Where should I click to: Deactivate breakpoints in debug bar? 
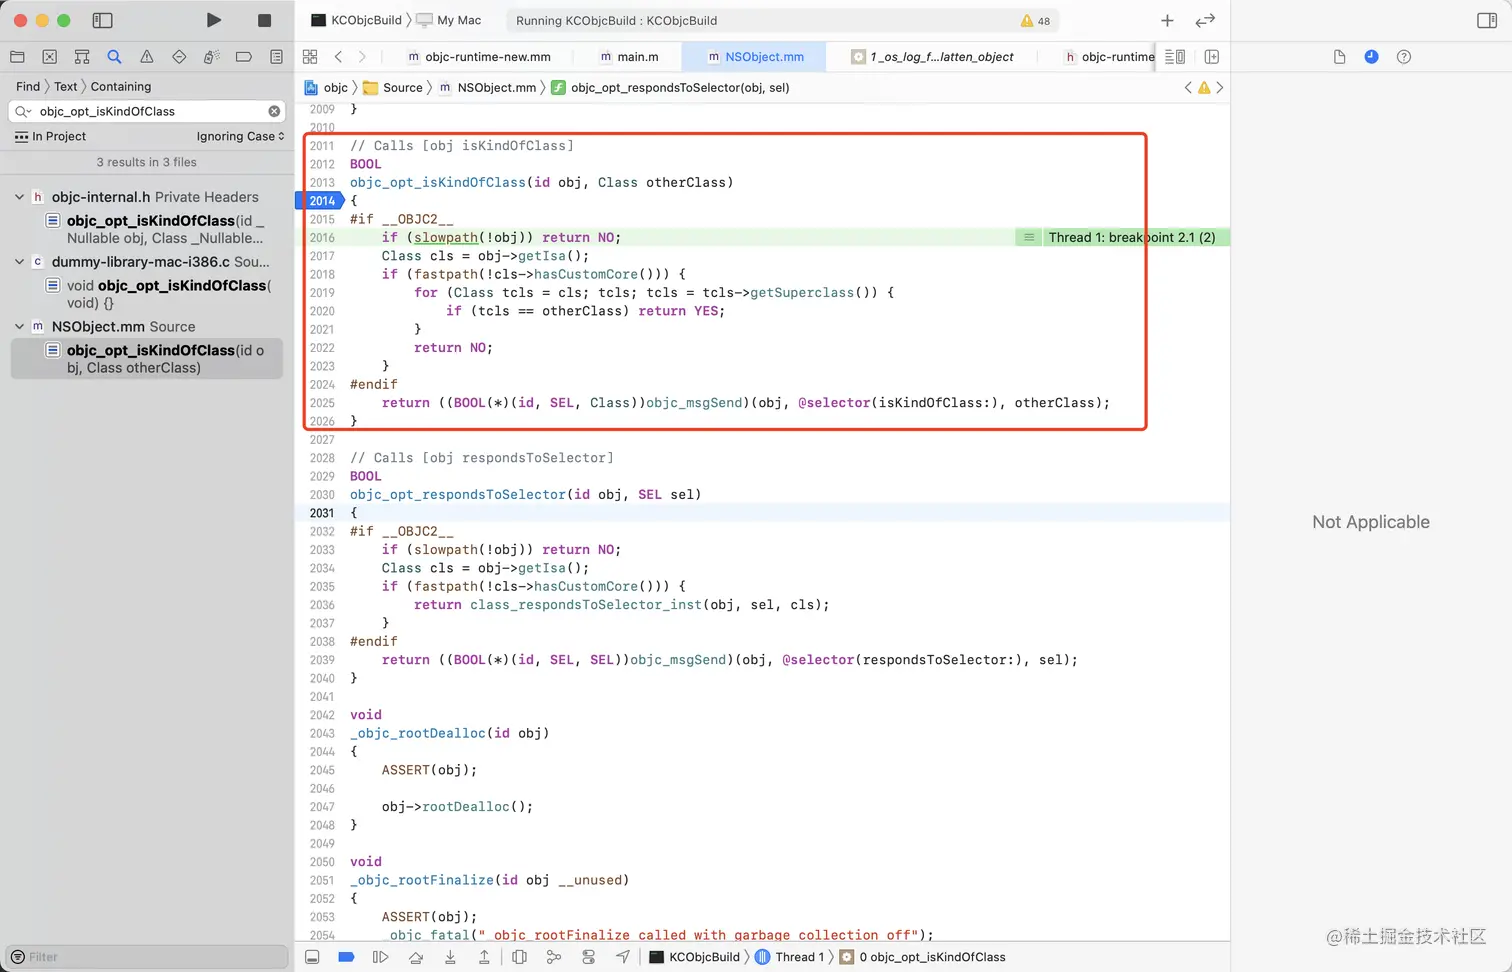click(x=346, y=957)
